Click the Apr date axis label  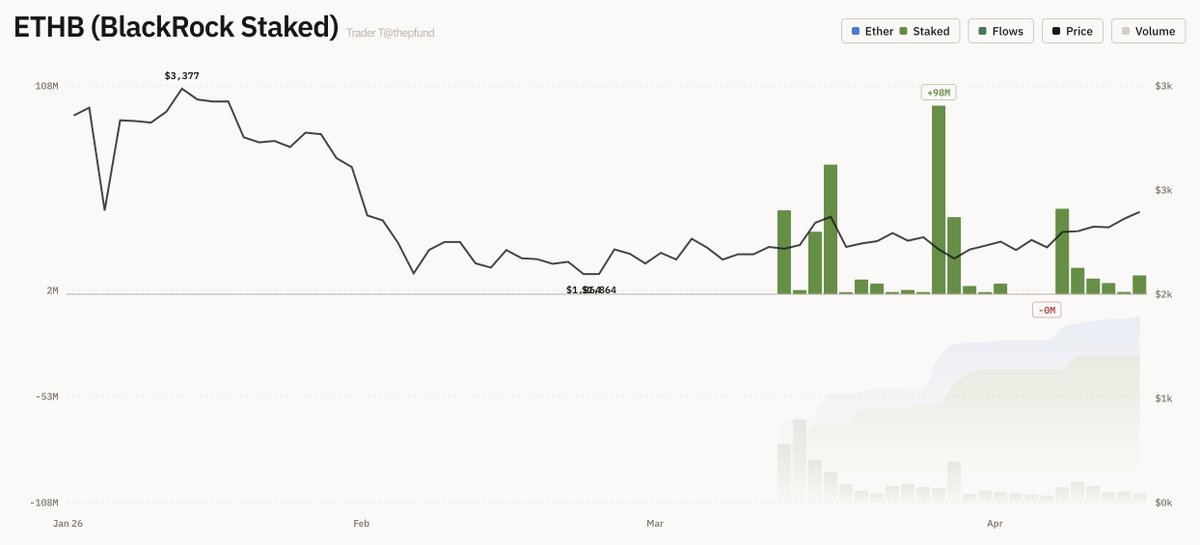coord(995,523)
